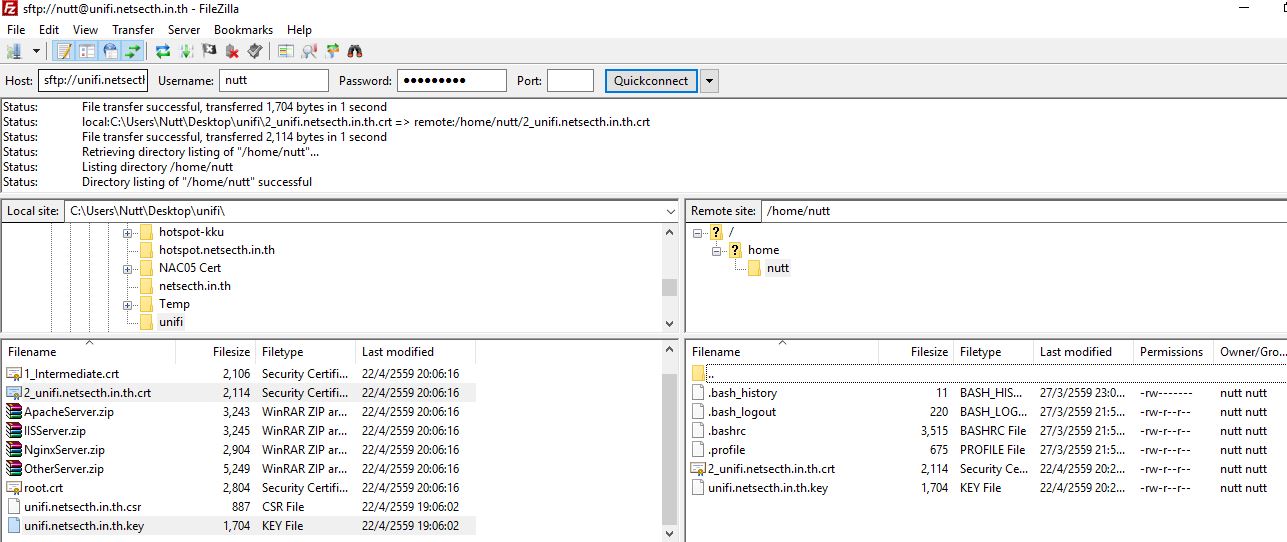Open the Transfer menu
The image size is (1287, 542).
133,30
